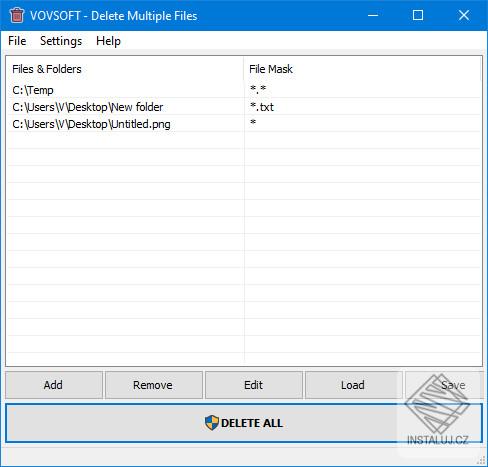
Task: Click the Files & Folders column header
Action: click(x=125, y=69)
